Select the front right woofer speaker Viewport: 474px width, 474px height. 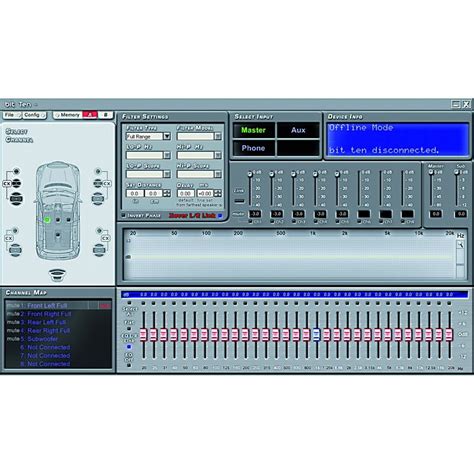[x=98, y=198]
